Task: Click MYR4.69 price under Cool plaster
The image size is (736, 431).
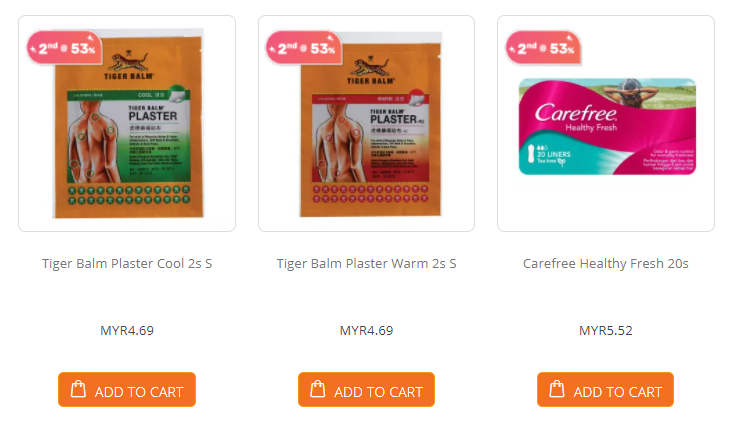Action: point(127,331)
